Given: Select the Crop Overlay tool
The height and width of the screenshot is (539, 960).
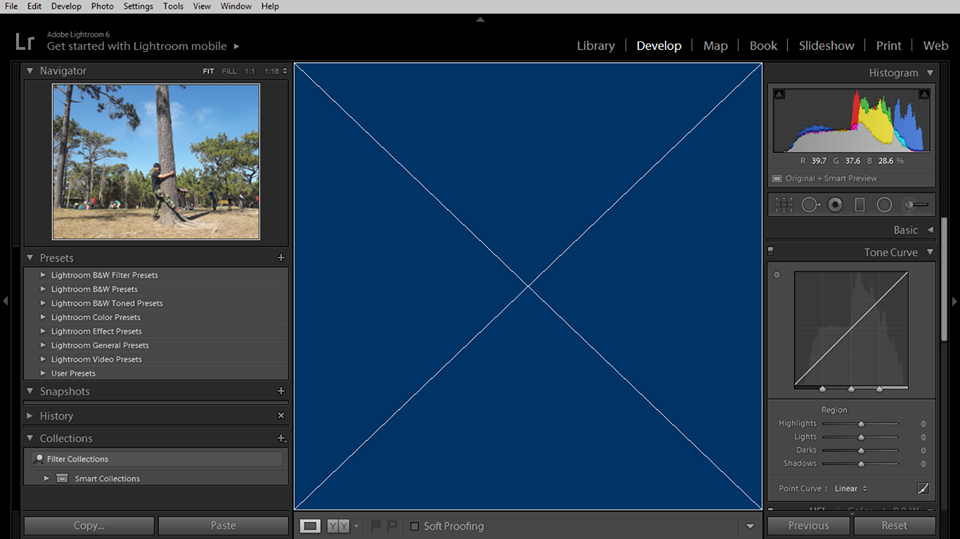Looking at the screenshot, I should 784,205.
